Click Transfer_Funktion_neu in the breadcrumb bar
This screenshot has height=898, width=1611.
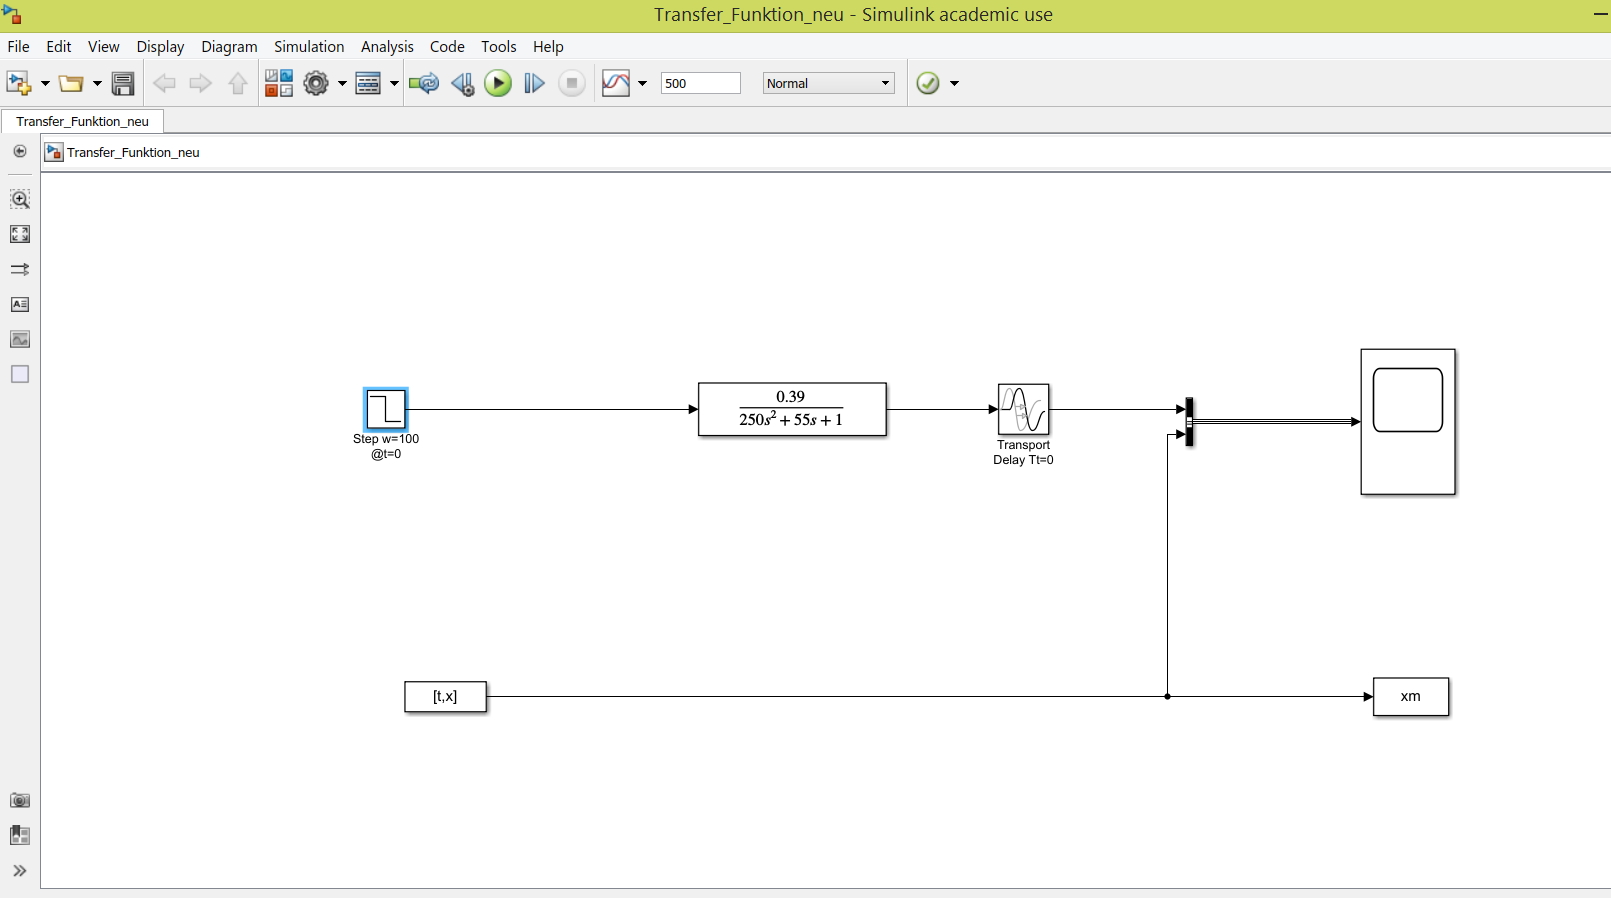click(133, 153)
